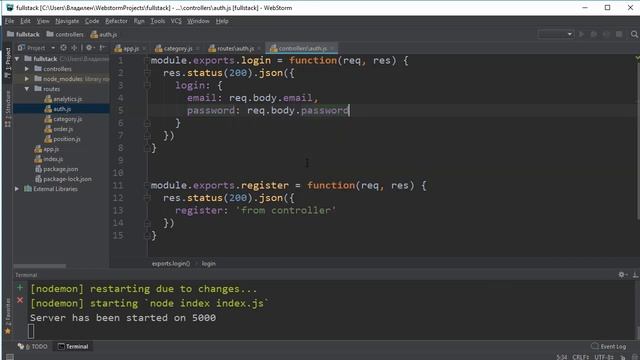Select package.json in project tree

tap(56, 169)
